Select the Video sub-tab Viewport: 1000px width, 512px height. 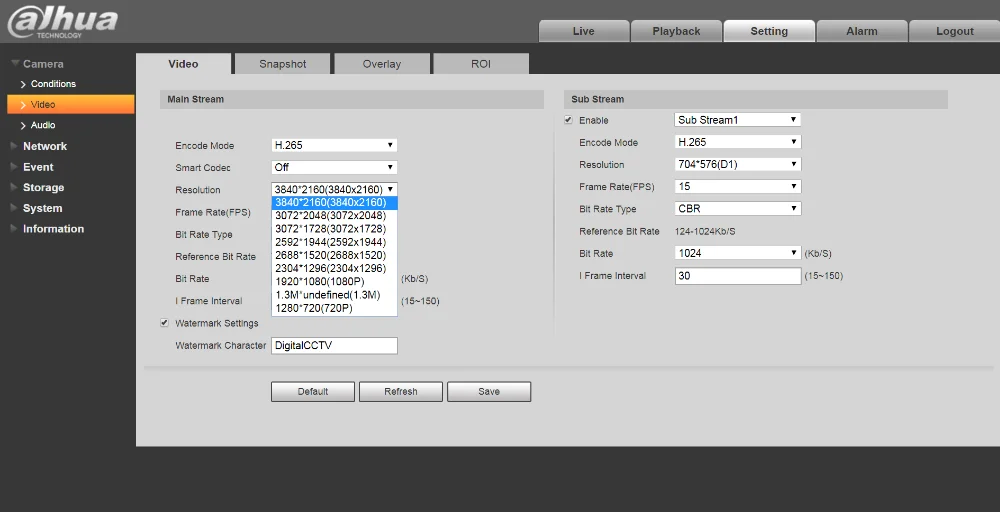pyautogui.click(x=183, y=64)
